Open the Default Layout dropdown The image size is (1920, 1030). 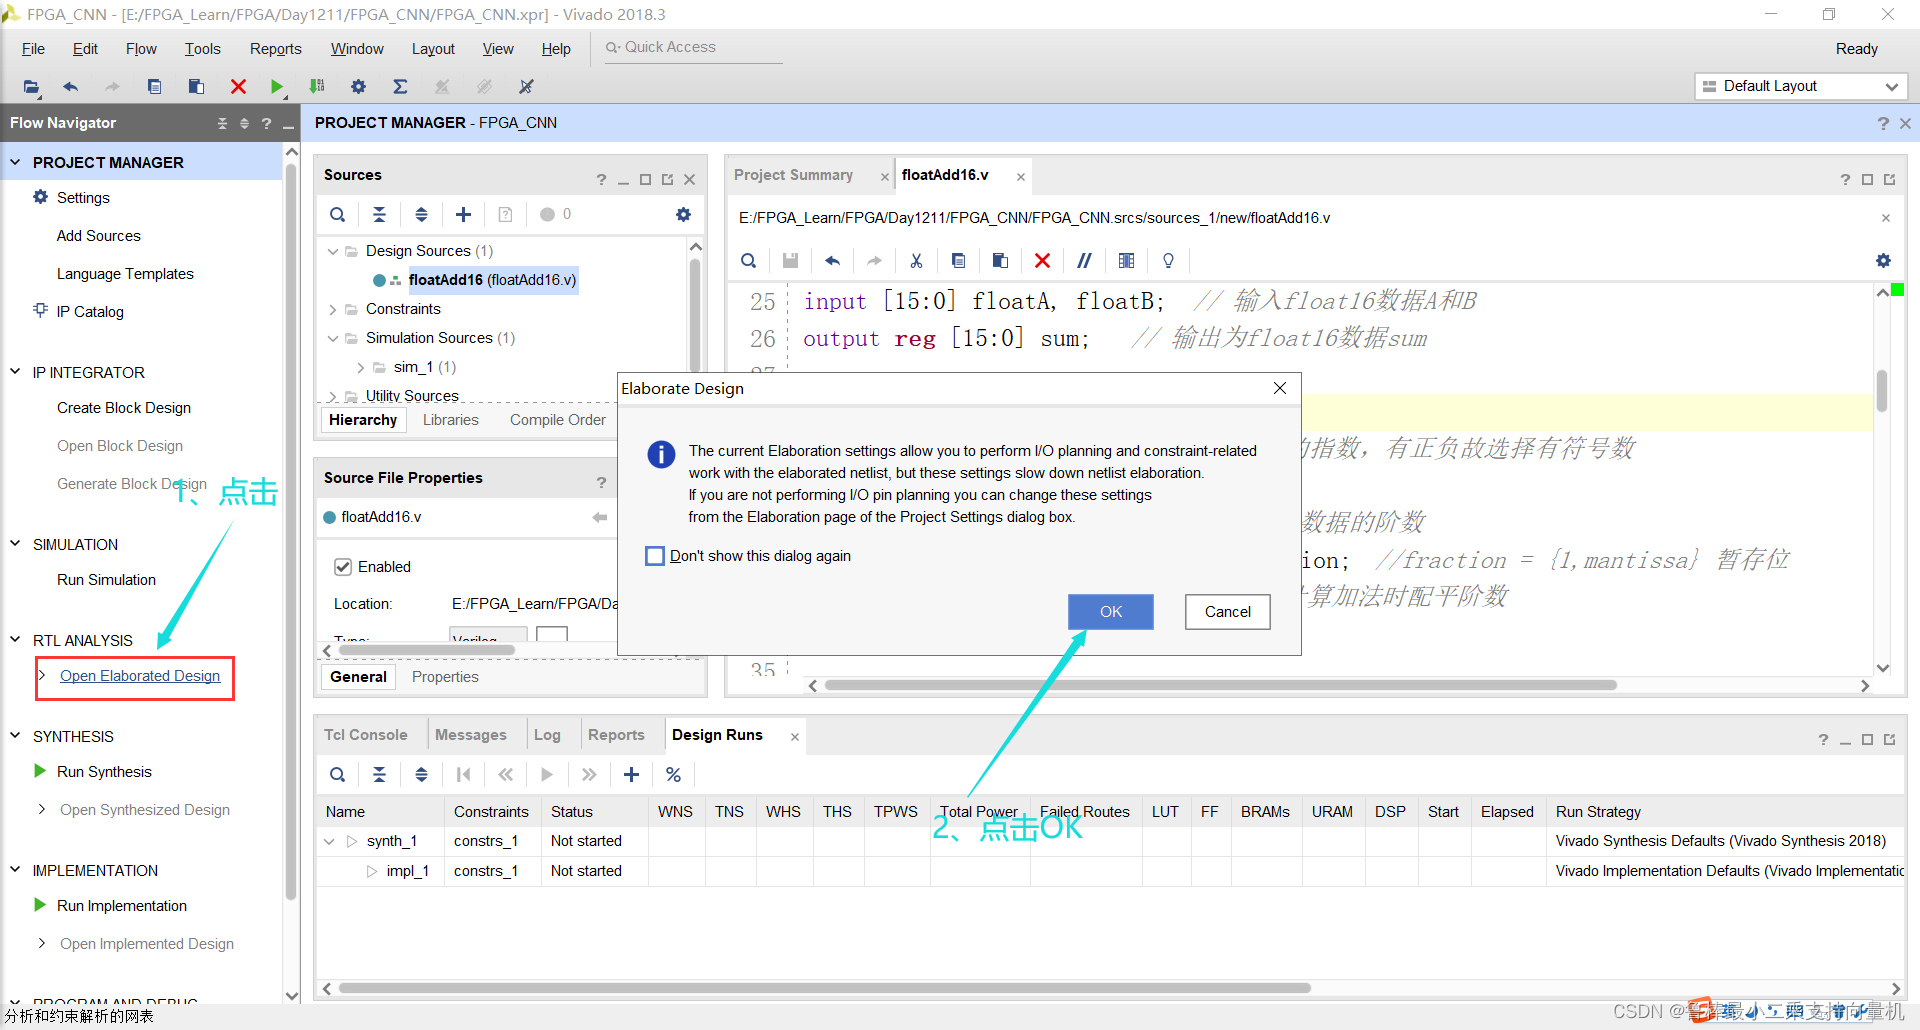(1801, 86)
